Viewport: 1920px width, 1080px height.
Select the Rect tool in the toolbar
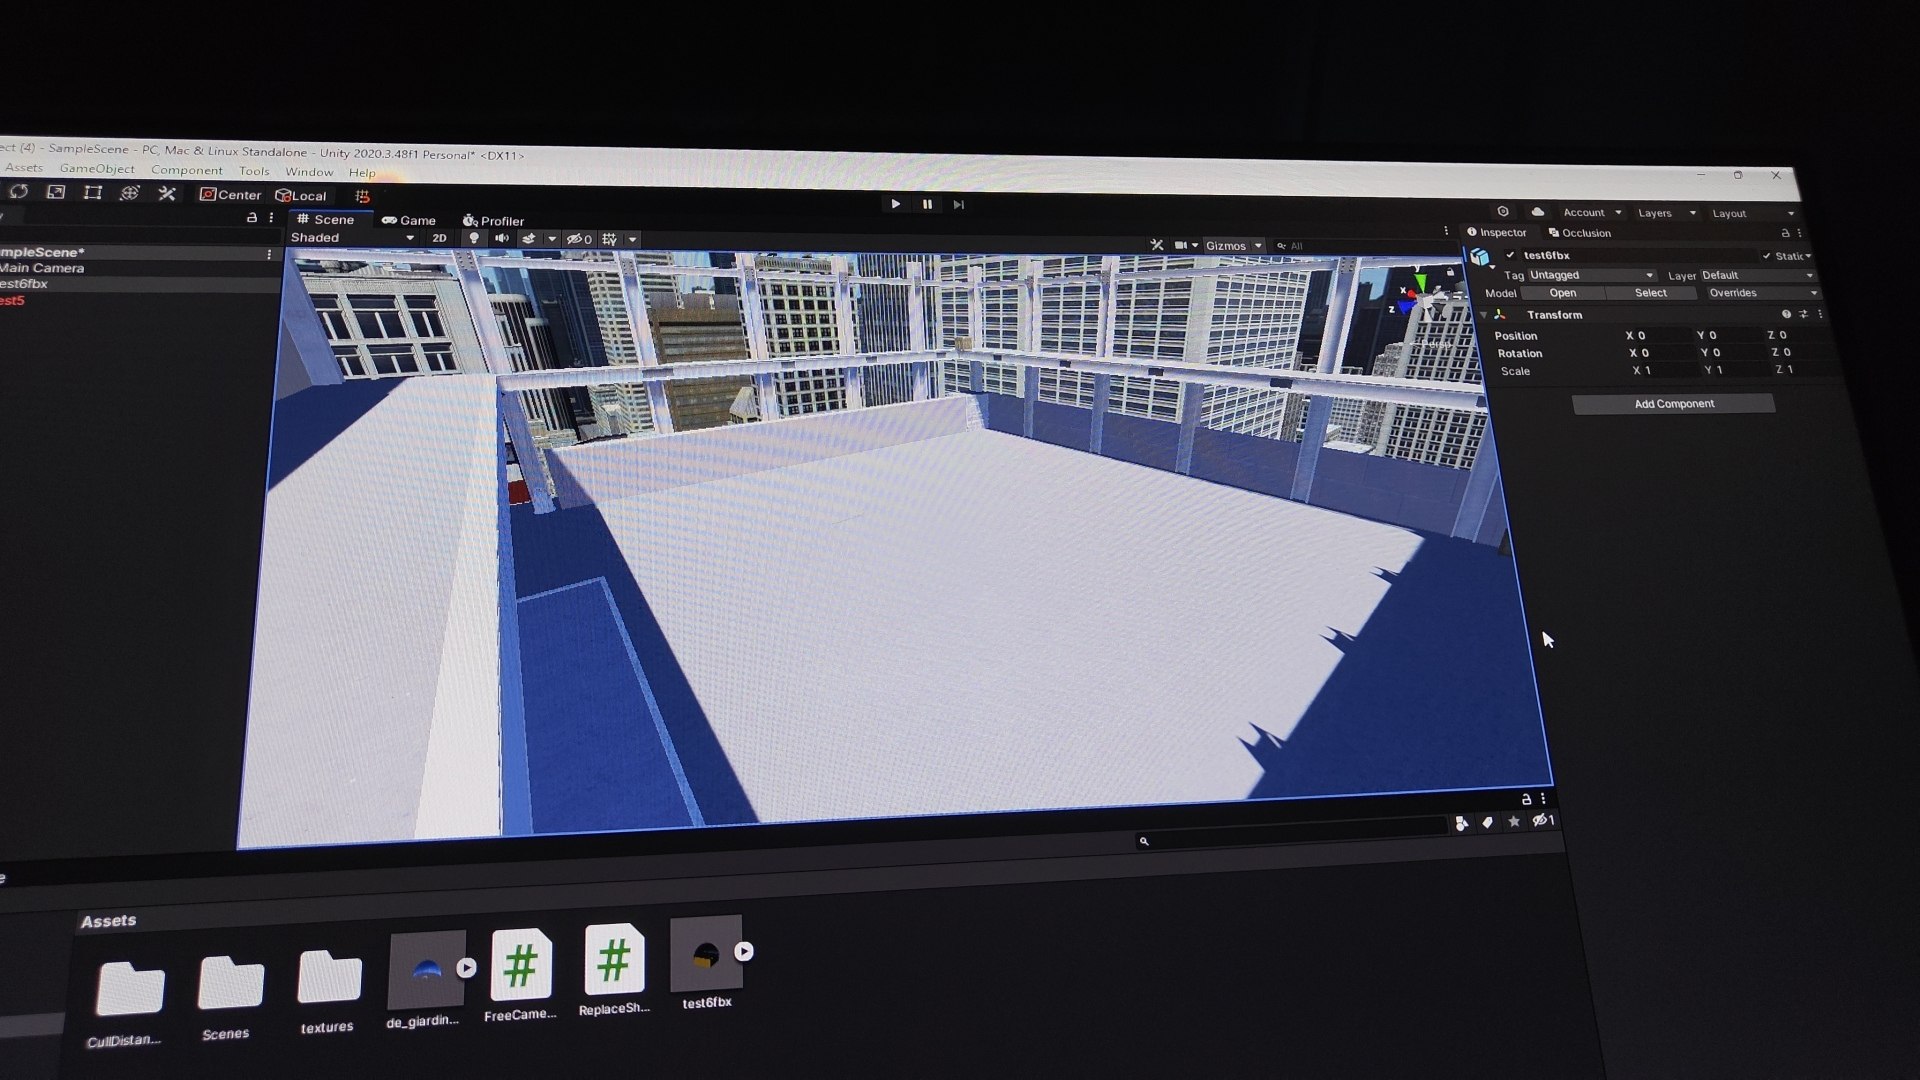(93, 192)
